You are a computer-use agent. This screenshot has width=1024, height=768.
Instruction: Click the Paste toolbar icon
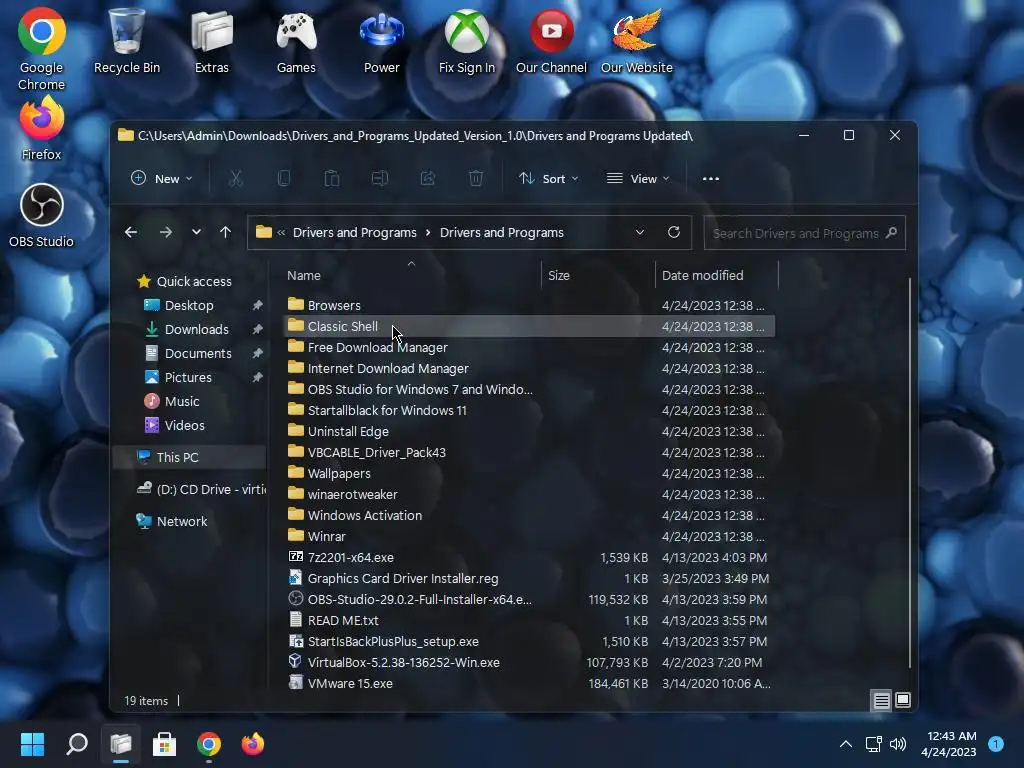coord(332,178)
